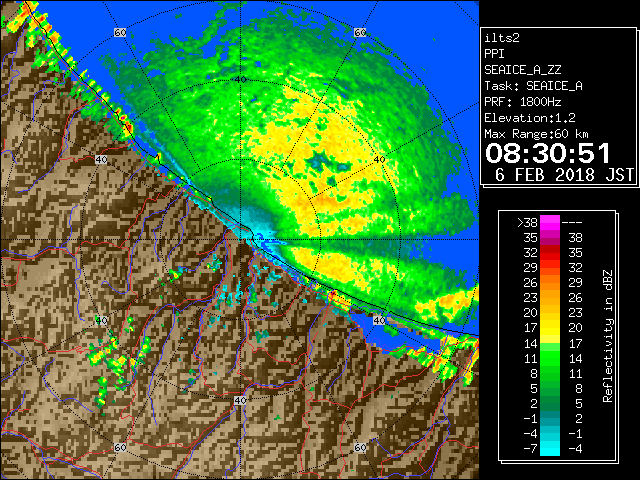Select the '6 FEB 2018 JST' date

[564, 175]
